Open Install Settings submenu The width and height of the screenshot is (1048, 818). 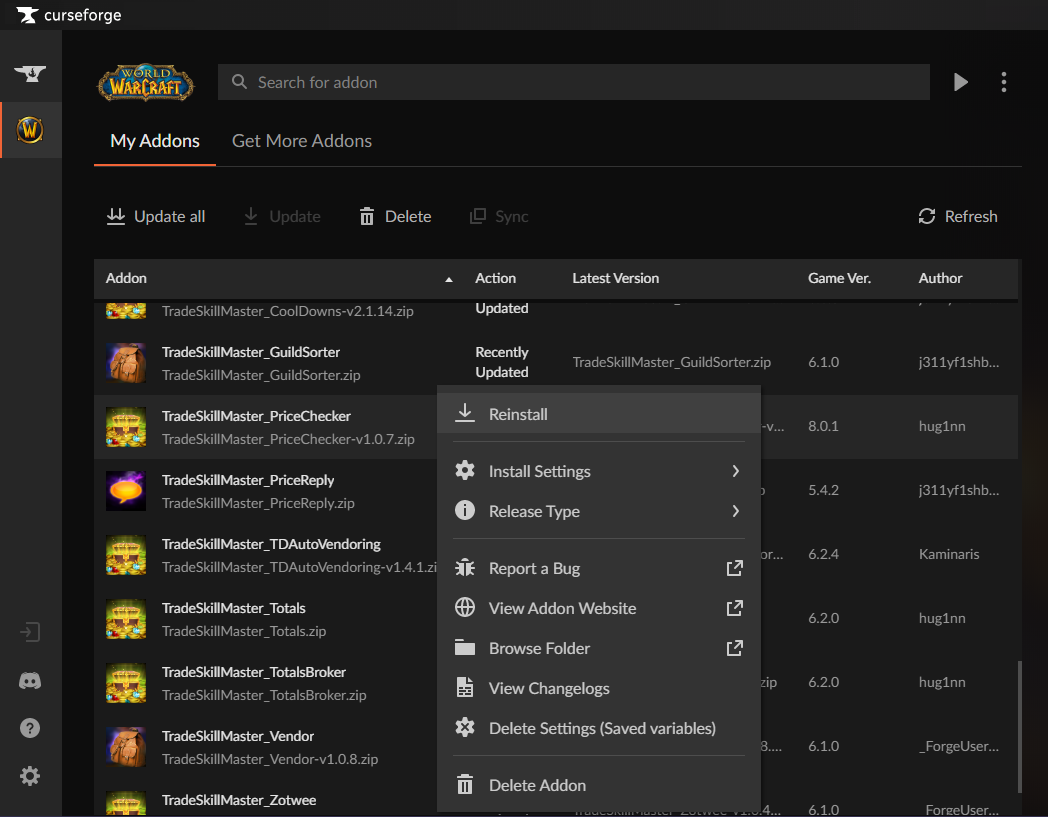tap(599, 471)
